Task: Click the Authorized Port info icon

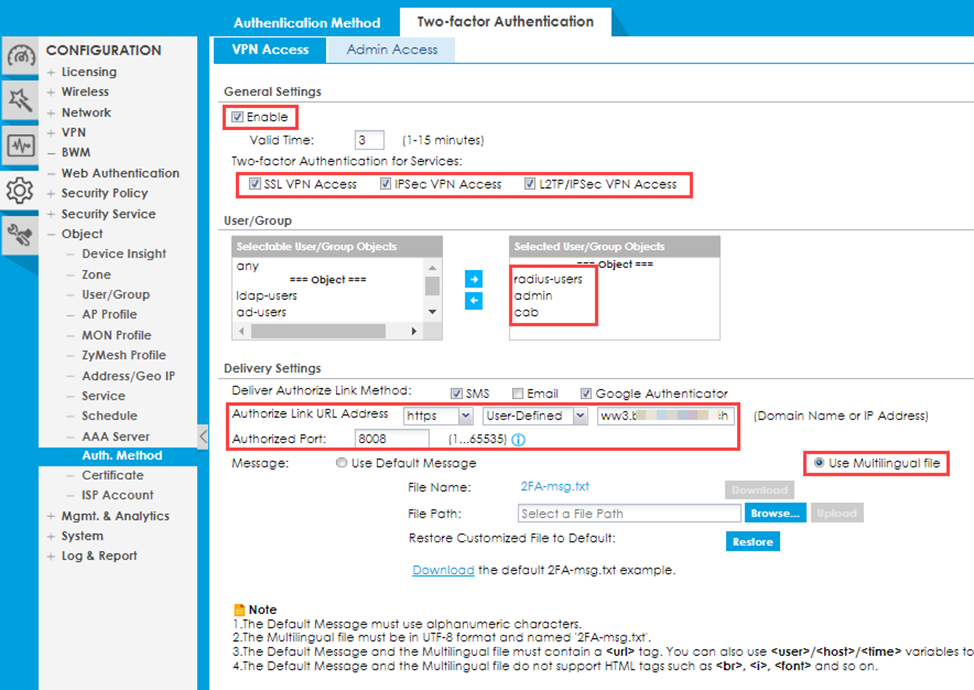Action: point(519,439)
